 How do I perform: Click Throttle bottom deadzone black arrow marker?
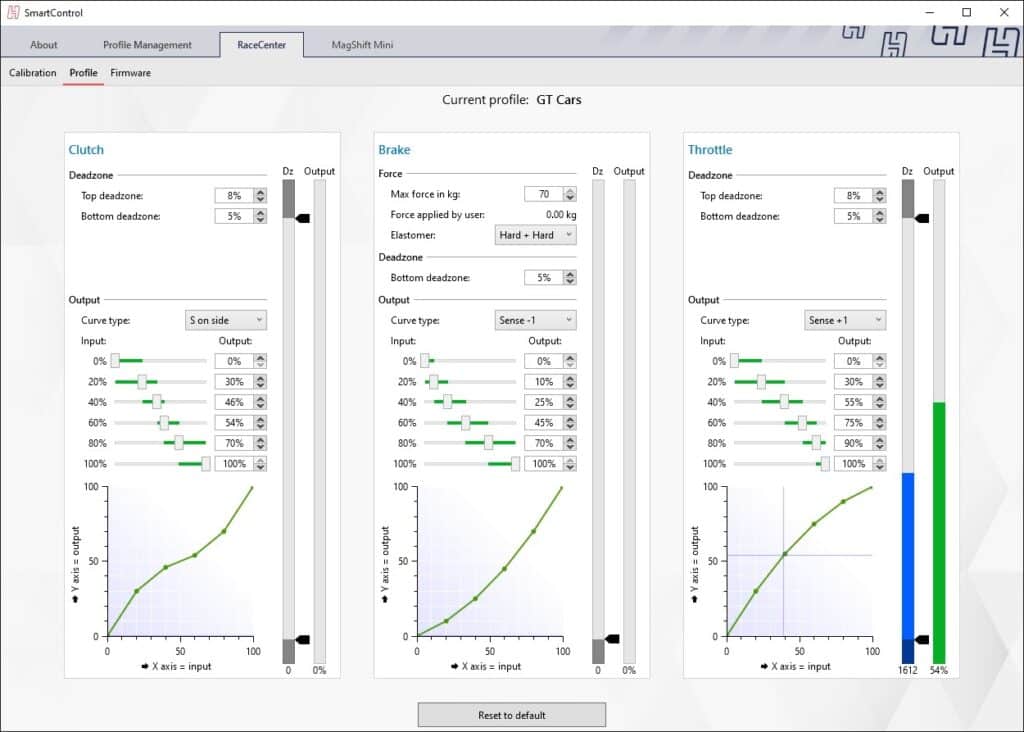point(923,639)
